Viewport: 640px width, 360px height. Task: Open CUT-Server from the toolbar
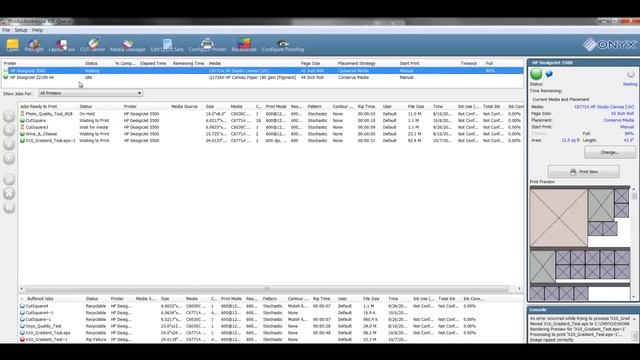pyautogui.click(x=93, y=45)
